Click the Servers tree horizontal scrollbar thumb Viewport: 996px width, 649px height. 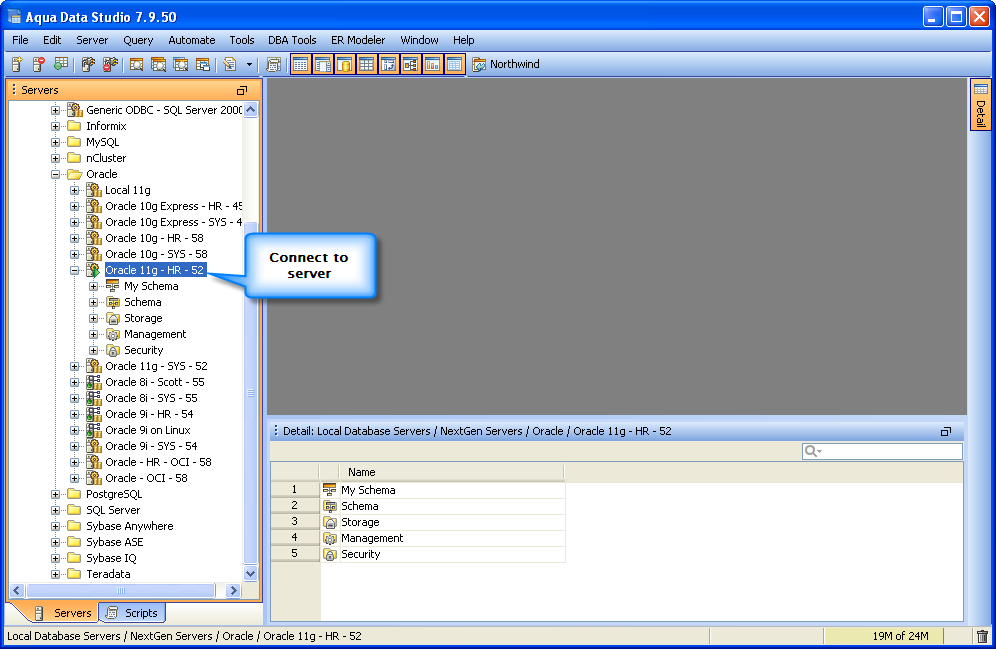pyautogui.click(x=121, y=591)
